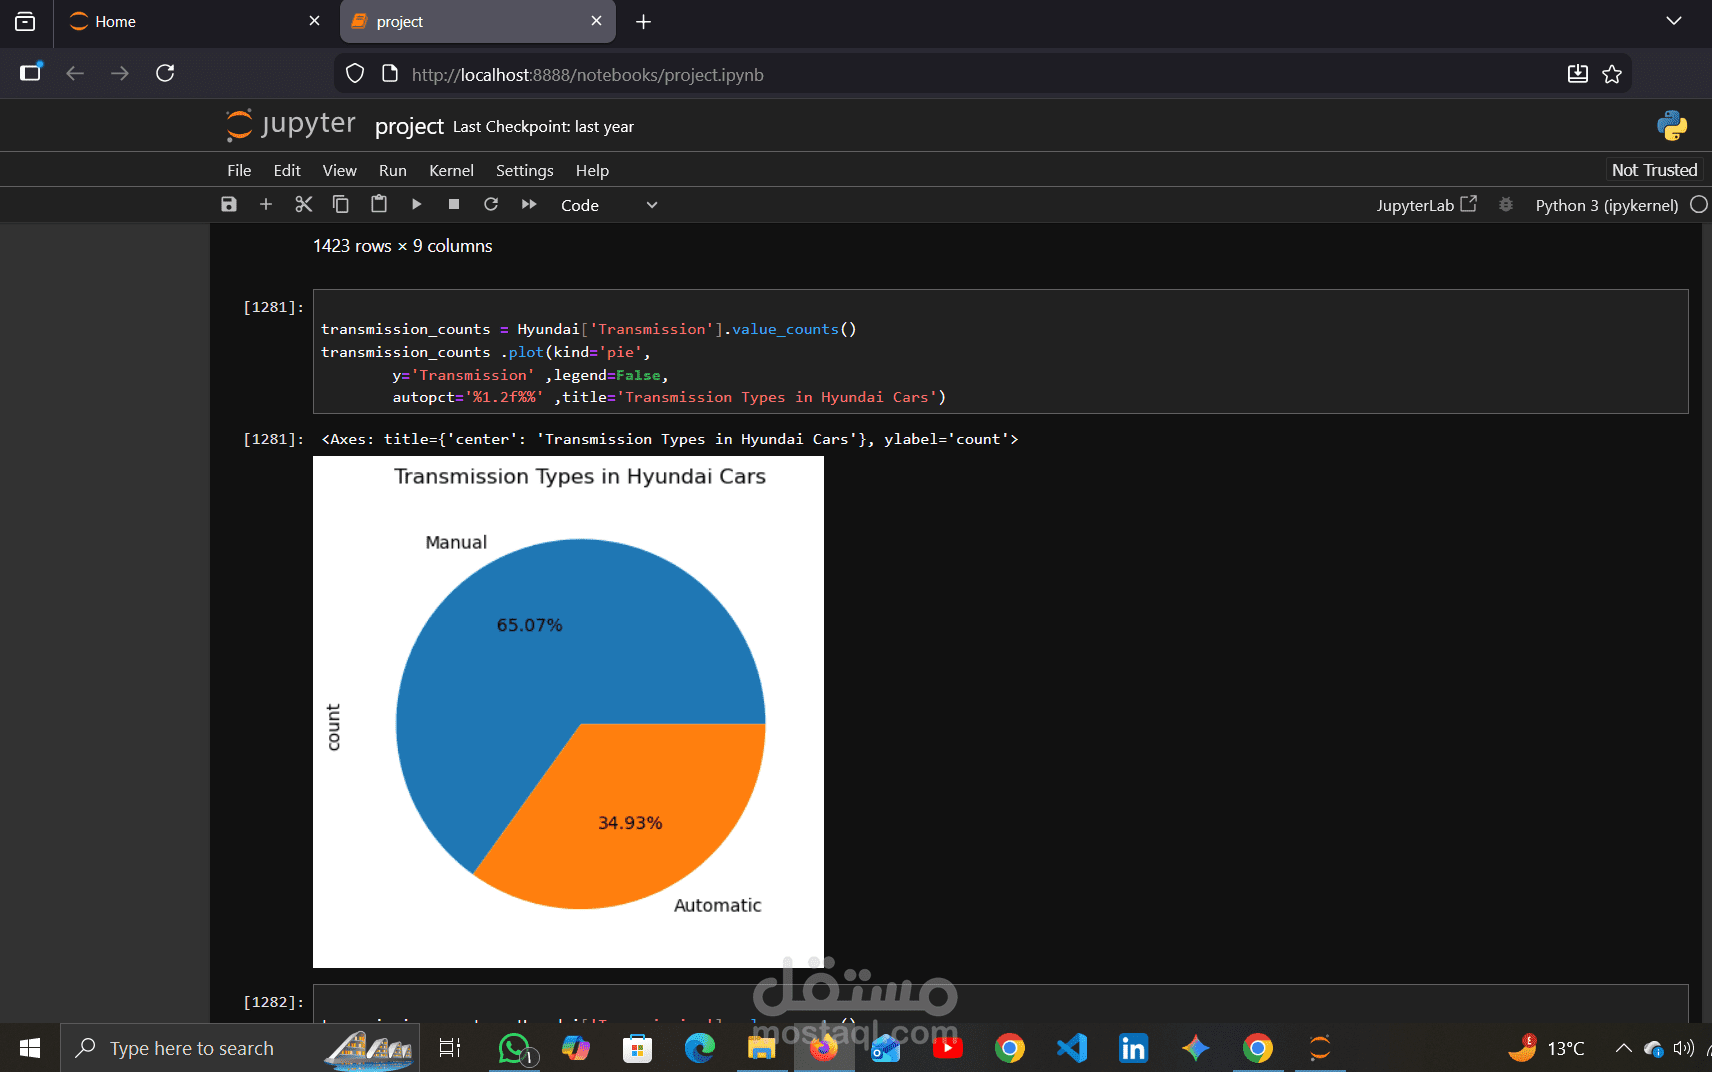The height and width of the screenshot is (1072, 1712).
Task: Open the Code cell type dropdown
Action: click(608, 204)
